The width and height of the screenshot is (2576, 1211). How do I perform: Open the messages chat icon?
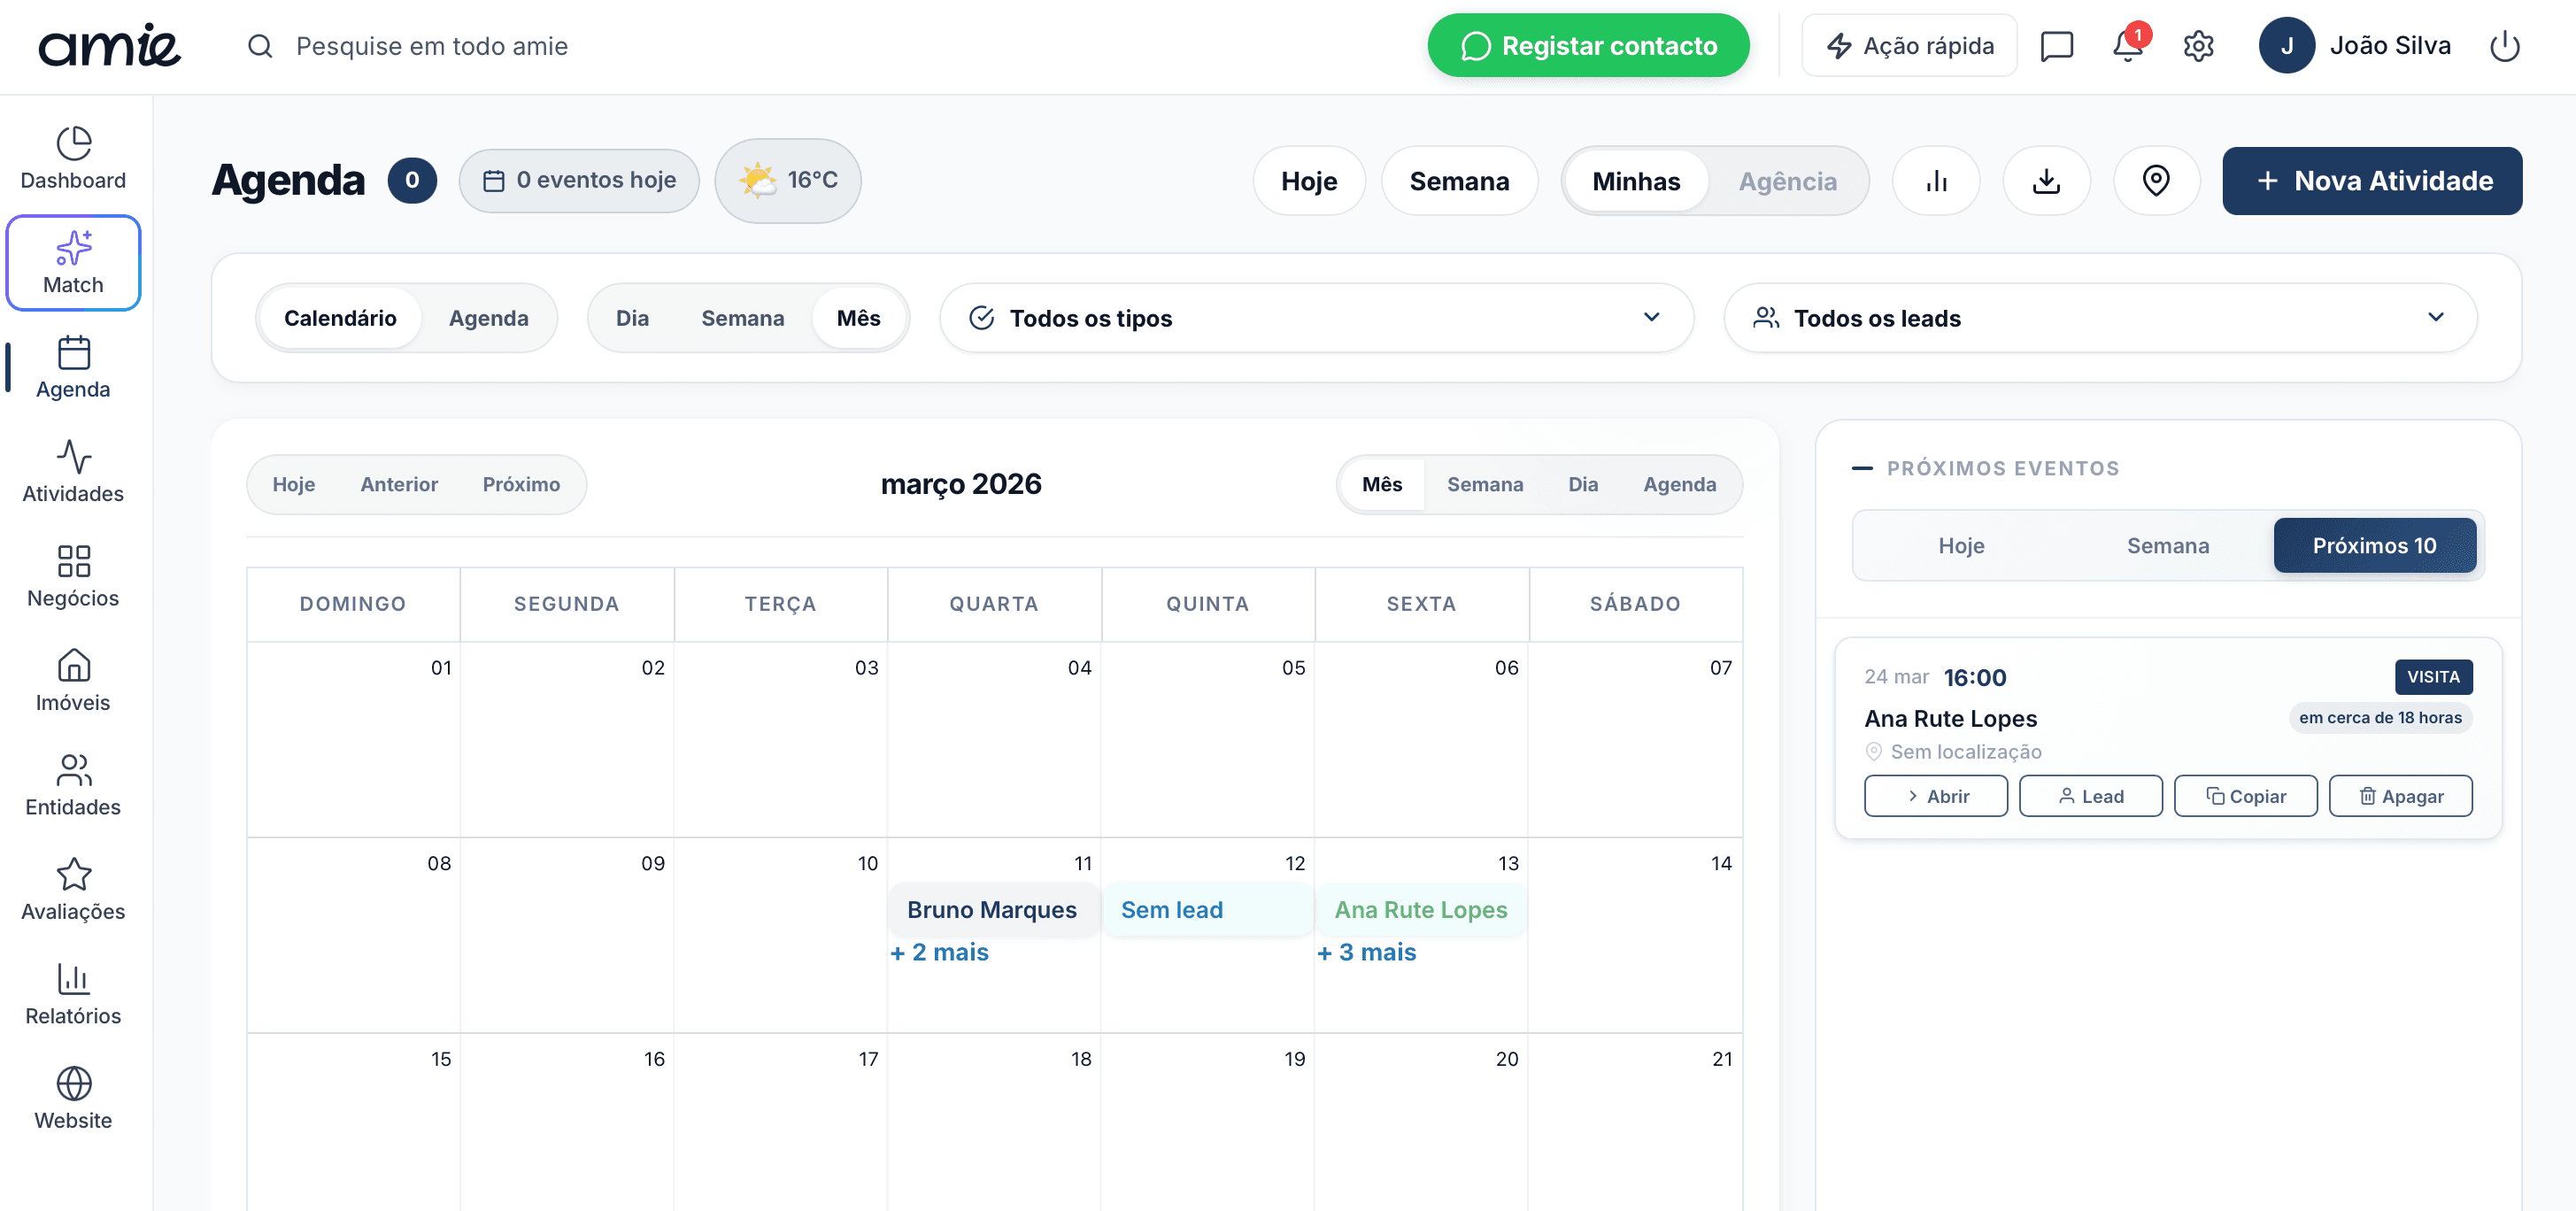click(x=2057, y=45)
